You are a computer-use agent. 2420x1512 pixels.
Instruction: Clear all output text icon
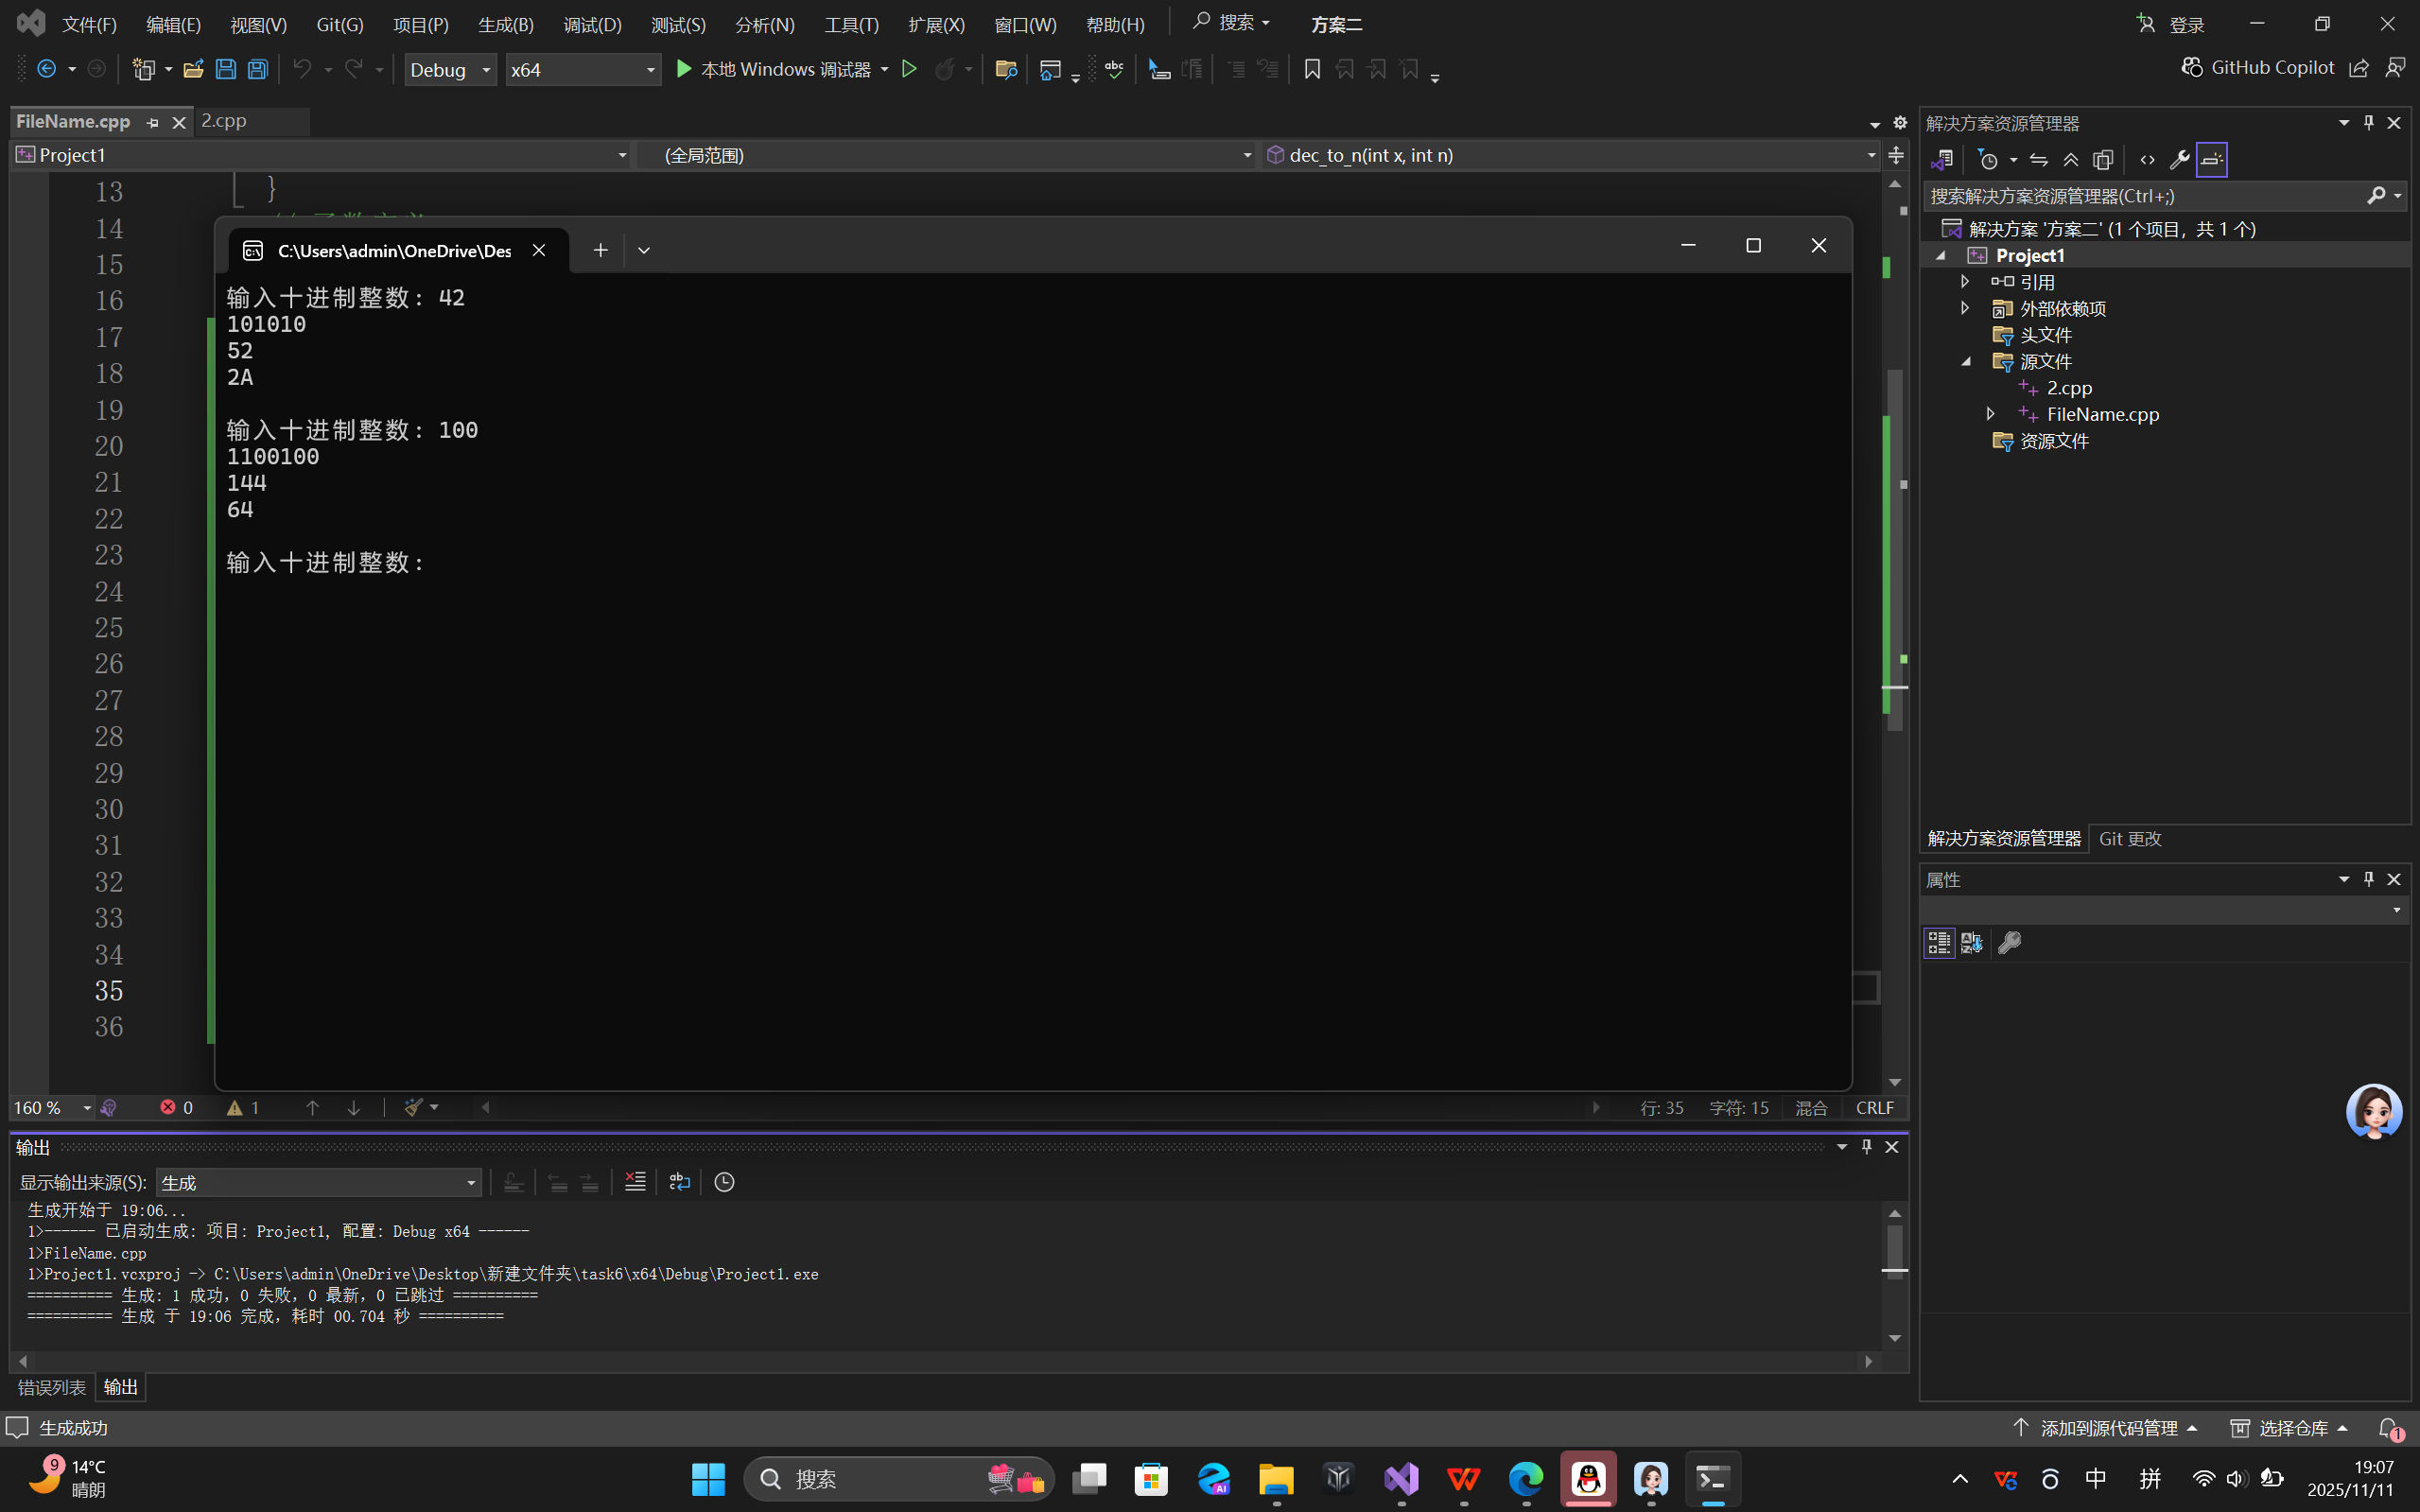tap(635, 1182)
